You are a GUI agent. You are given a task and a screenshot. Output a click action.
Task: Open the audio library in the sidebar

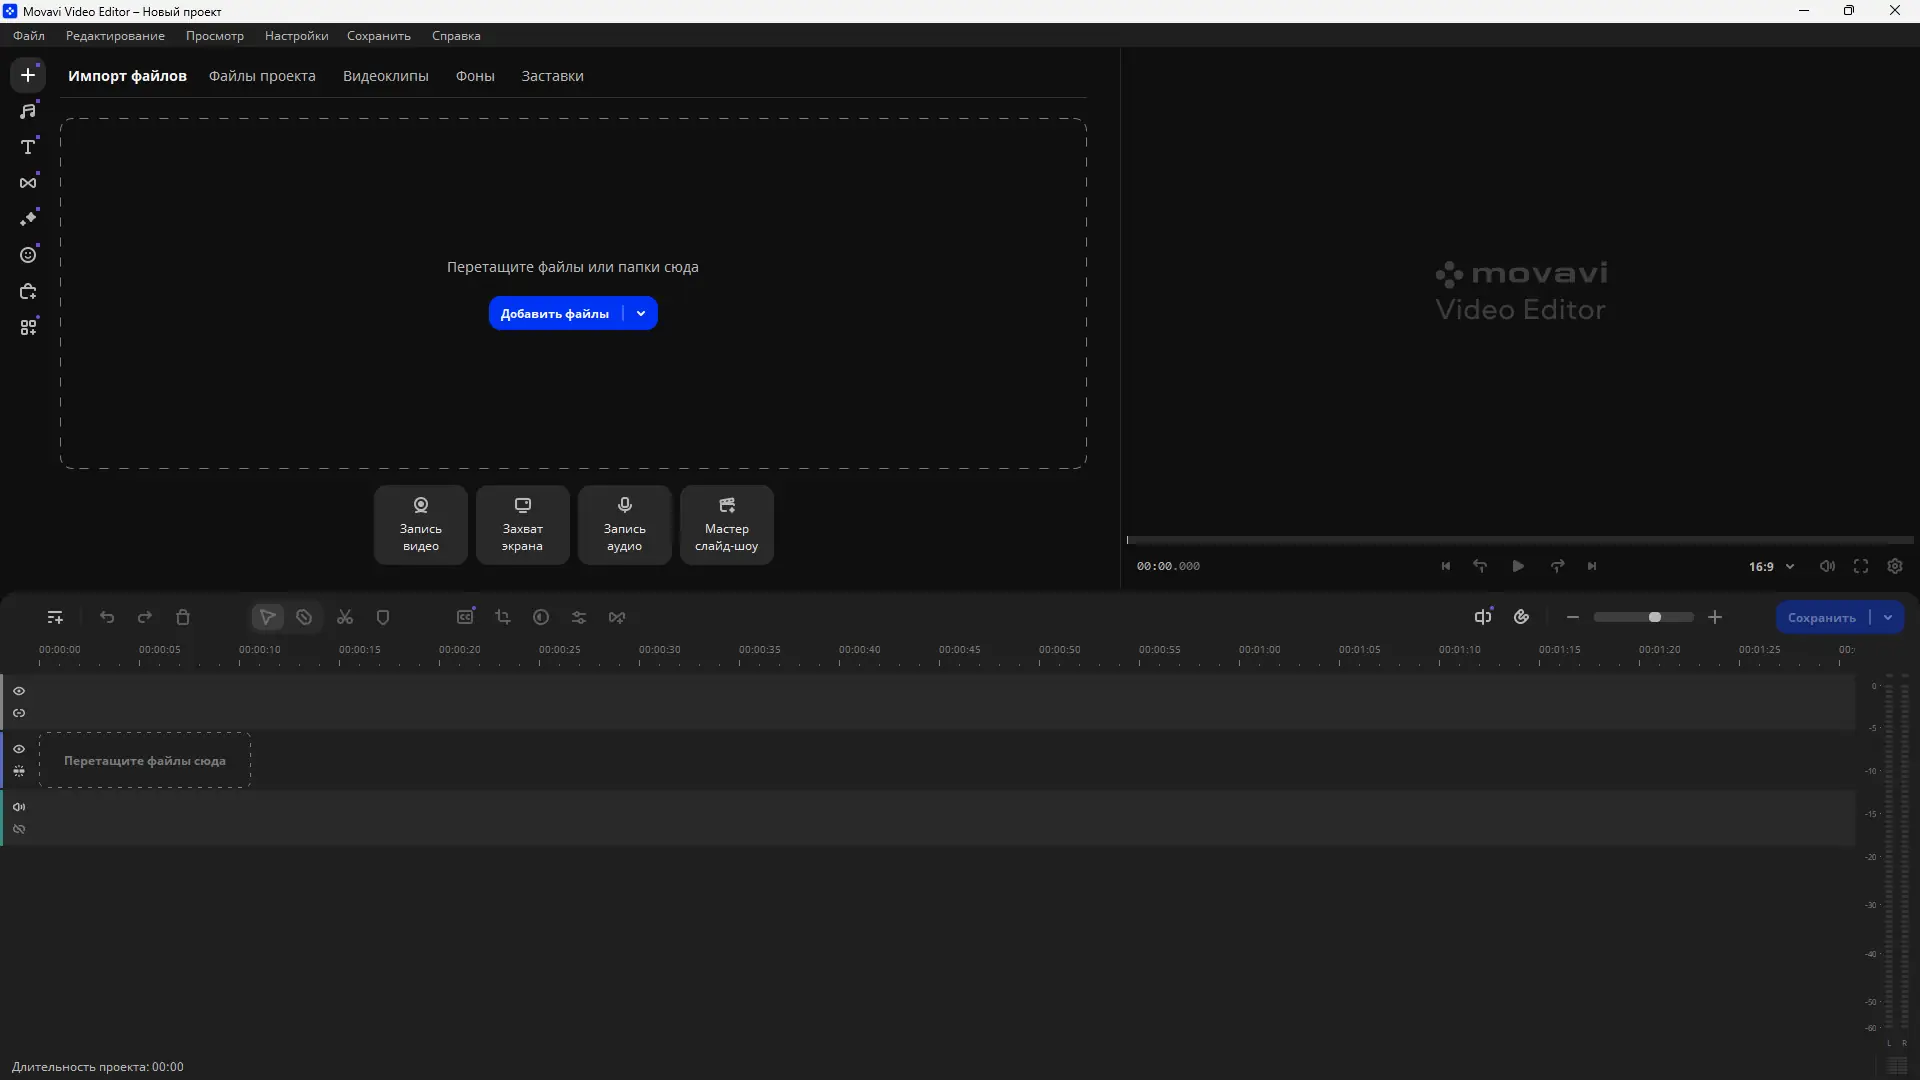(28, 111)
